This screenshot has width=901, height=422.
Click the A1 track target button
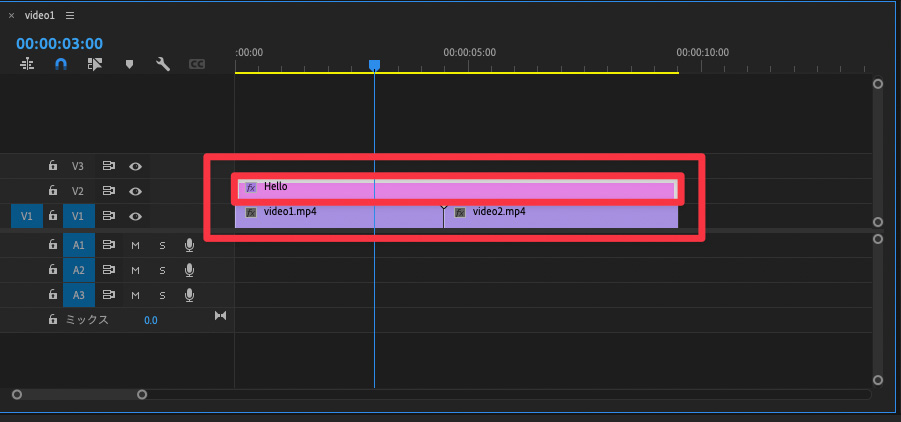[x=78, y=245]
